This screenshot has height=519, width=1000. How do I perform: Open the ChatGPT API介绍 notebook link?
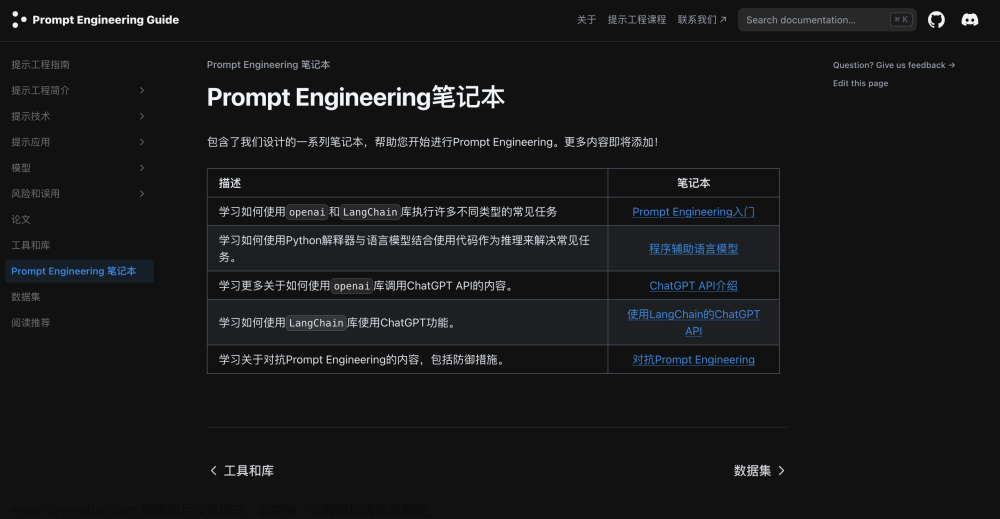click(693, 286)
